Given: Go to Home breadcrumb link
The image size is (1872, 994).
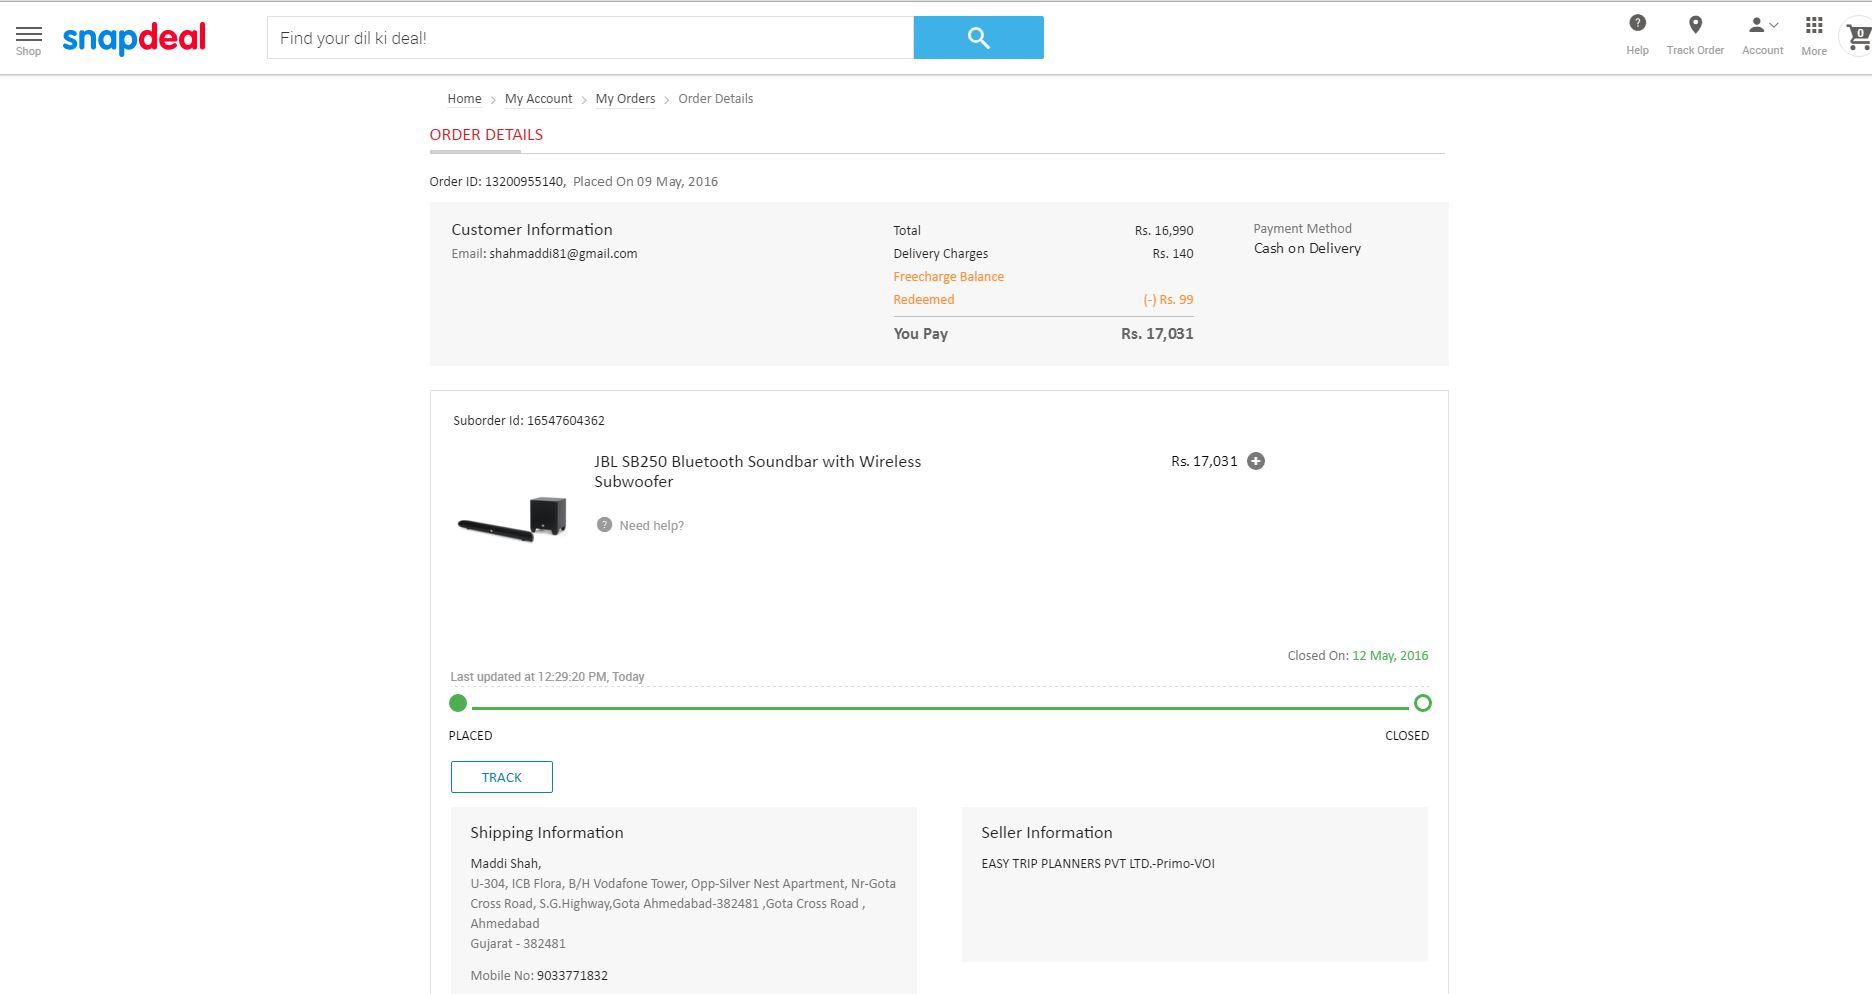Looking at the screenshot, I should click(464, 99).
